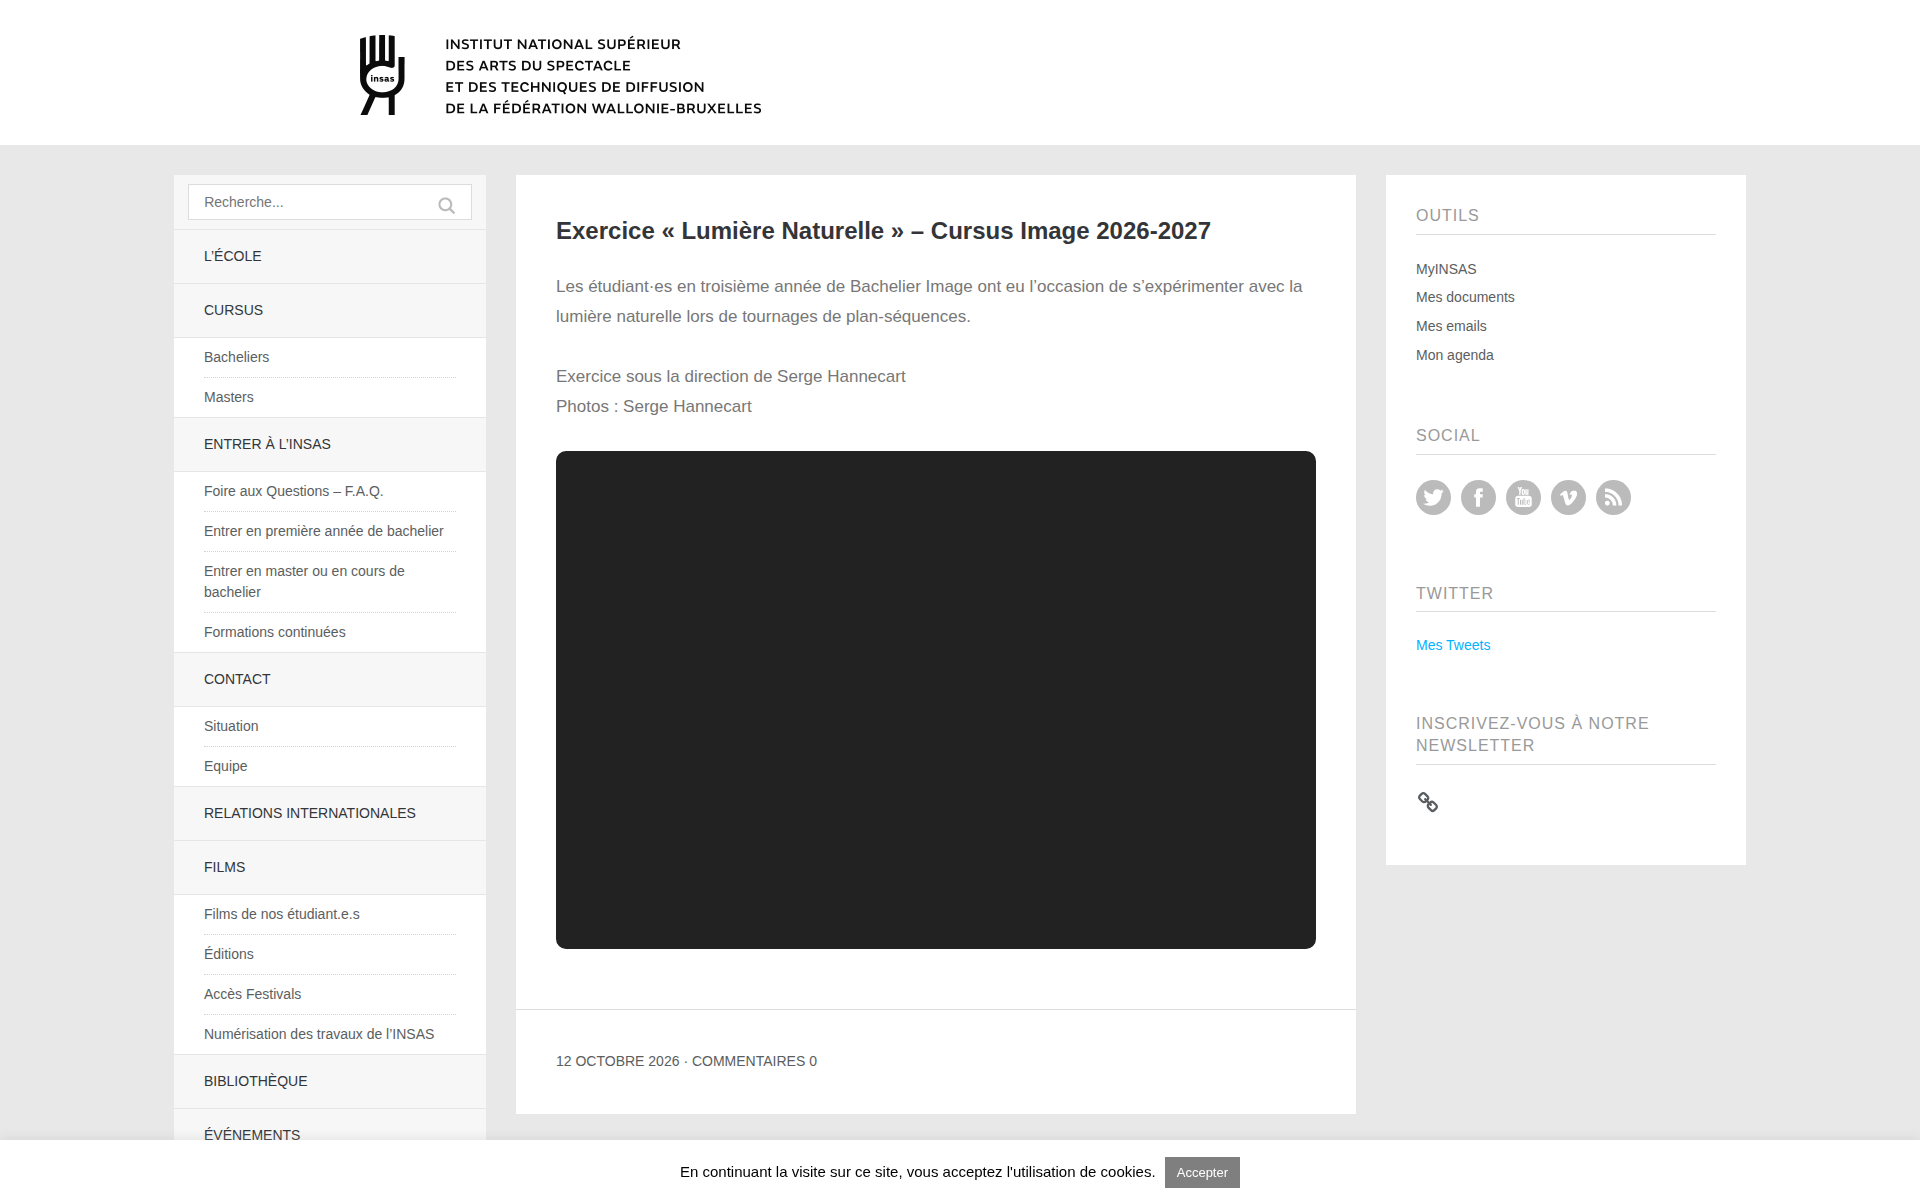Open the YouTube social icon
Image resolution: width=1920 pixels, height=1200 pixels.
[x=1523, y=497]
